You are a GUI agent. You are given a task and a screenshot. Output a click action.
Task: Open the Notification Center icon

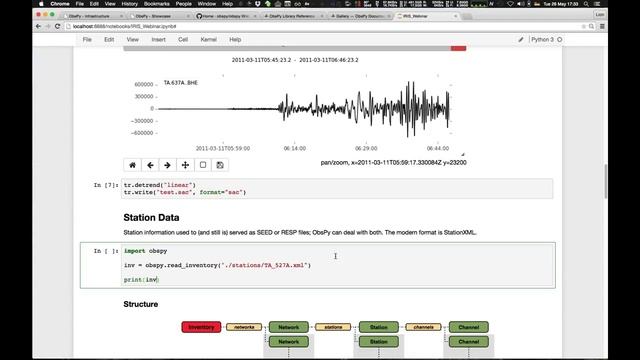pyautogui.click(x=597, y=4)
